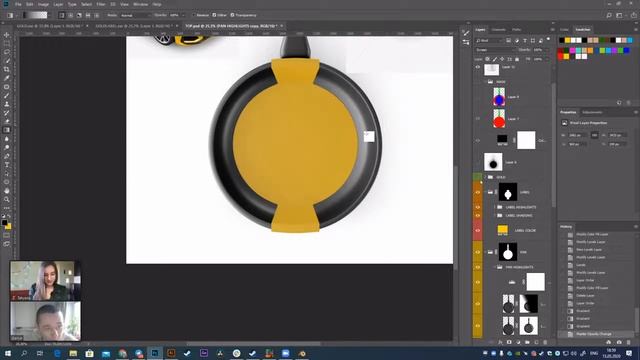Screen dimensions: 640x360
Task: Expand the LABEL SHADOWS group
Action: pyautogui.click(x=495, y=215)
